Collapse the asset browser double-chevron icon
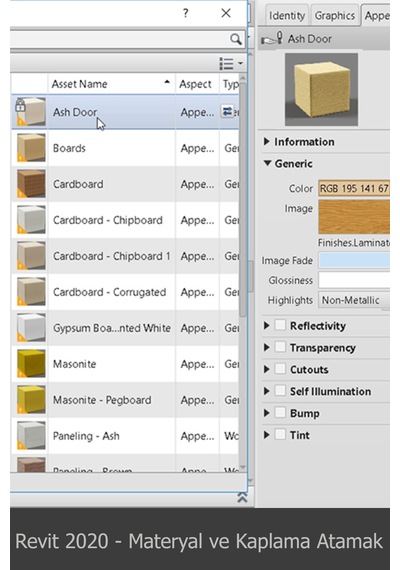400x570 pixels. pyautogui.click(x=242, y=497)
